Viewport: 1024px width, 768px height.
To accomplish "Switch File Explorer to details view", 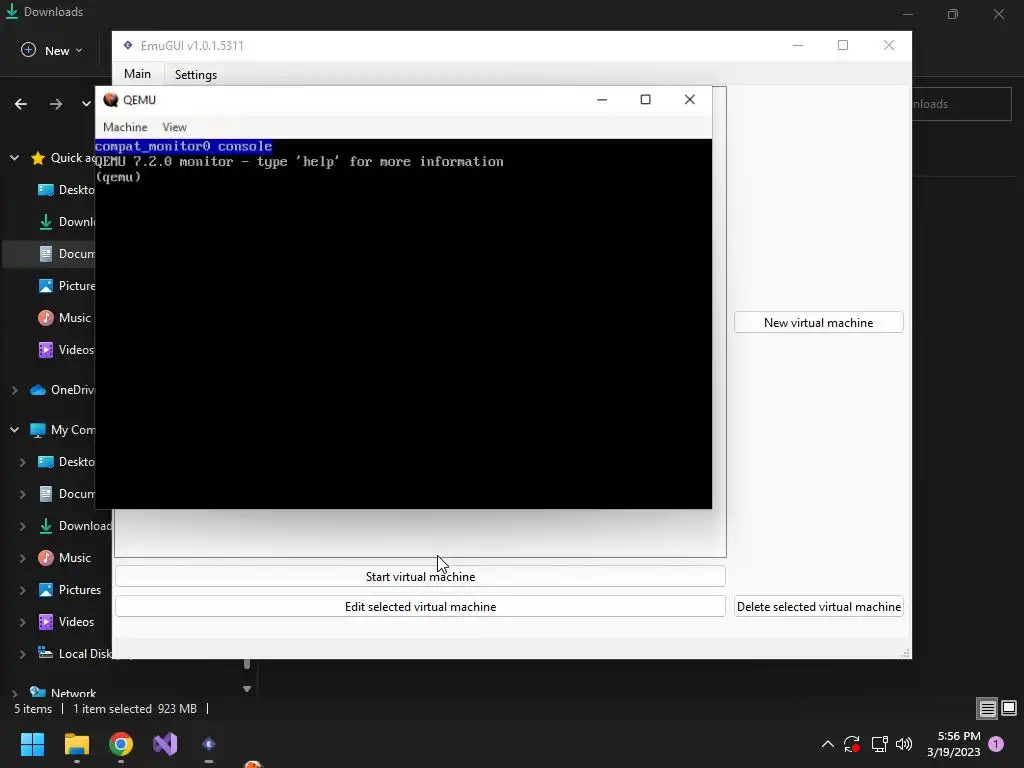I will click(x=987, y=708).
